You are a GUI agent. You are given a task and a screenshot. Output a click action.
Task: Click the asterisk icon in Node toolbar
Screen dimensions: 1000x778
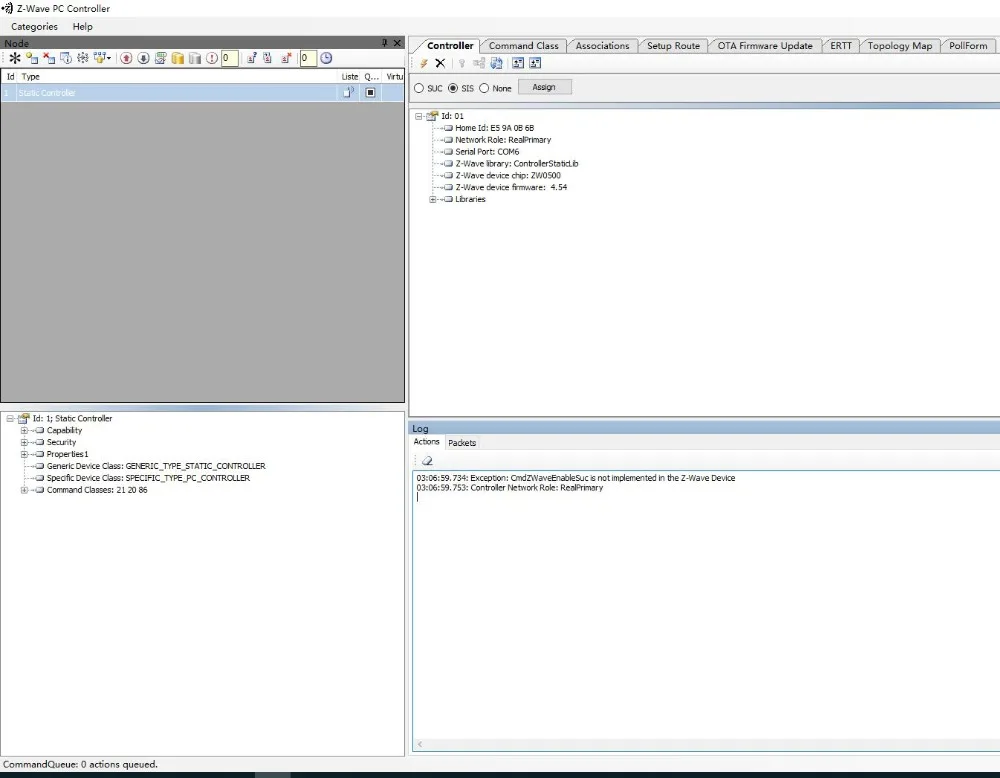point(15,58)
